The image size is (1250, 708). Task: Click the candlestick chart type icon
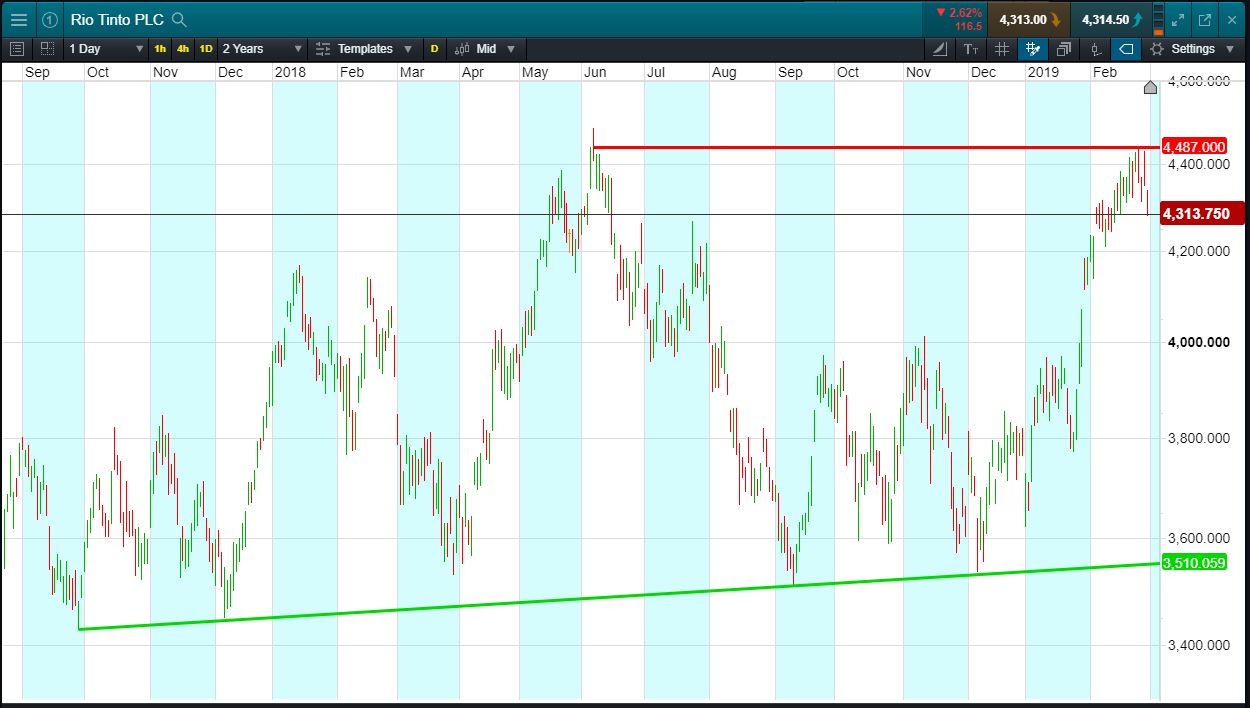tap(462, 48)
